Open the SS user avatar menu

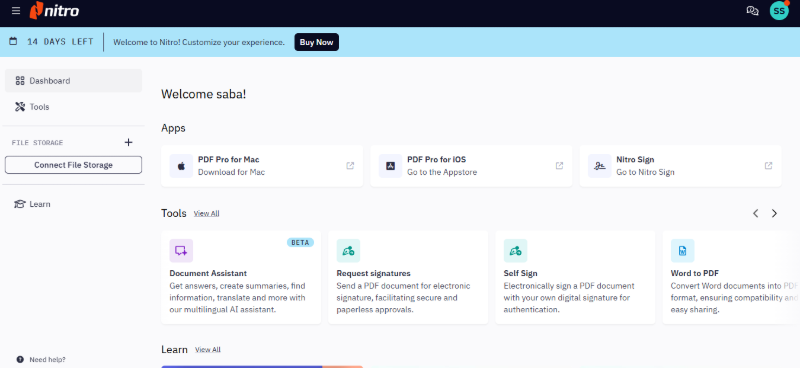click(779, 10)
